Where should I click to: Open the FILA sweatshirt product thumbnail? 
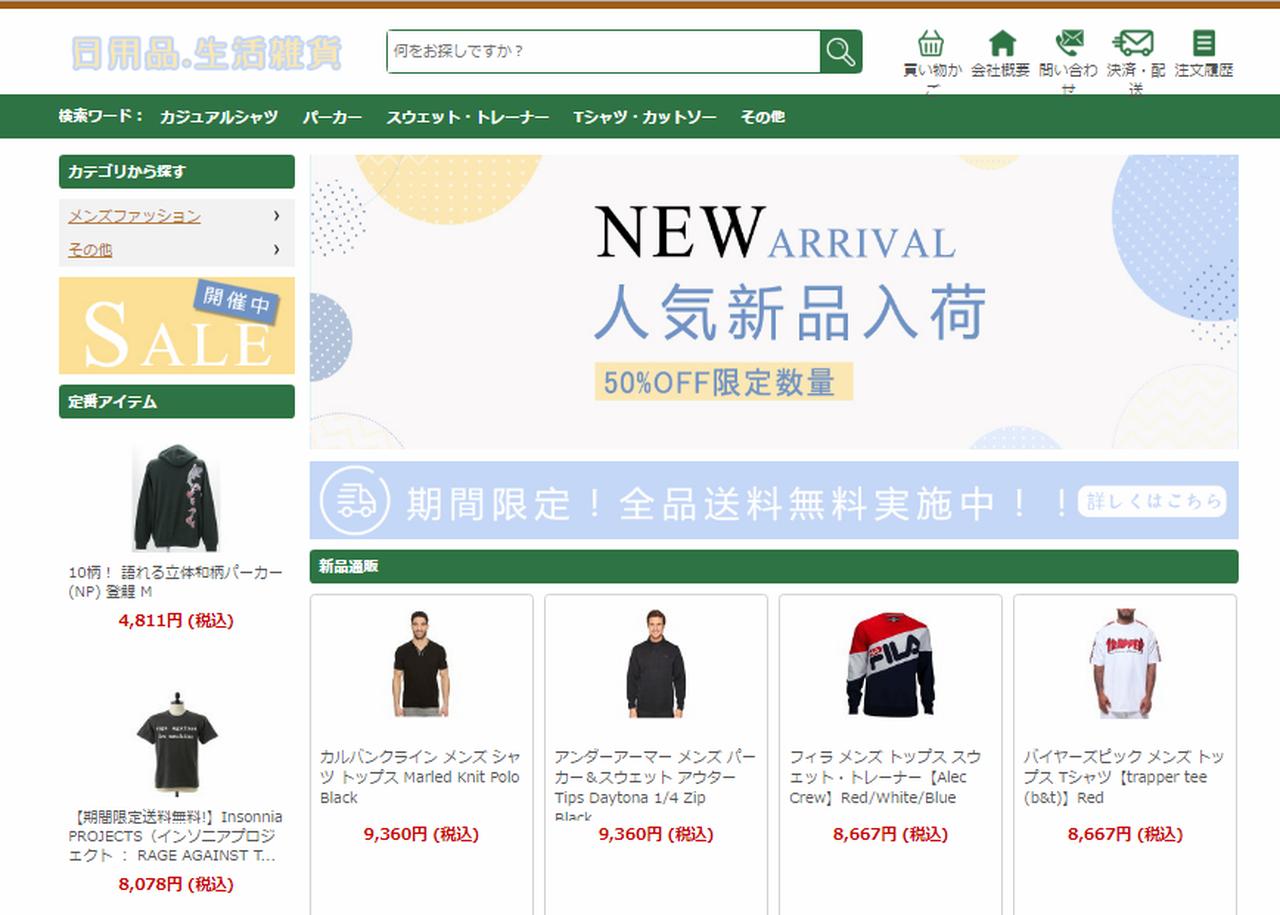(890, 664)
